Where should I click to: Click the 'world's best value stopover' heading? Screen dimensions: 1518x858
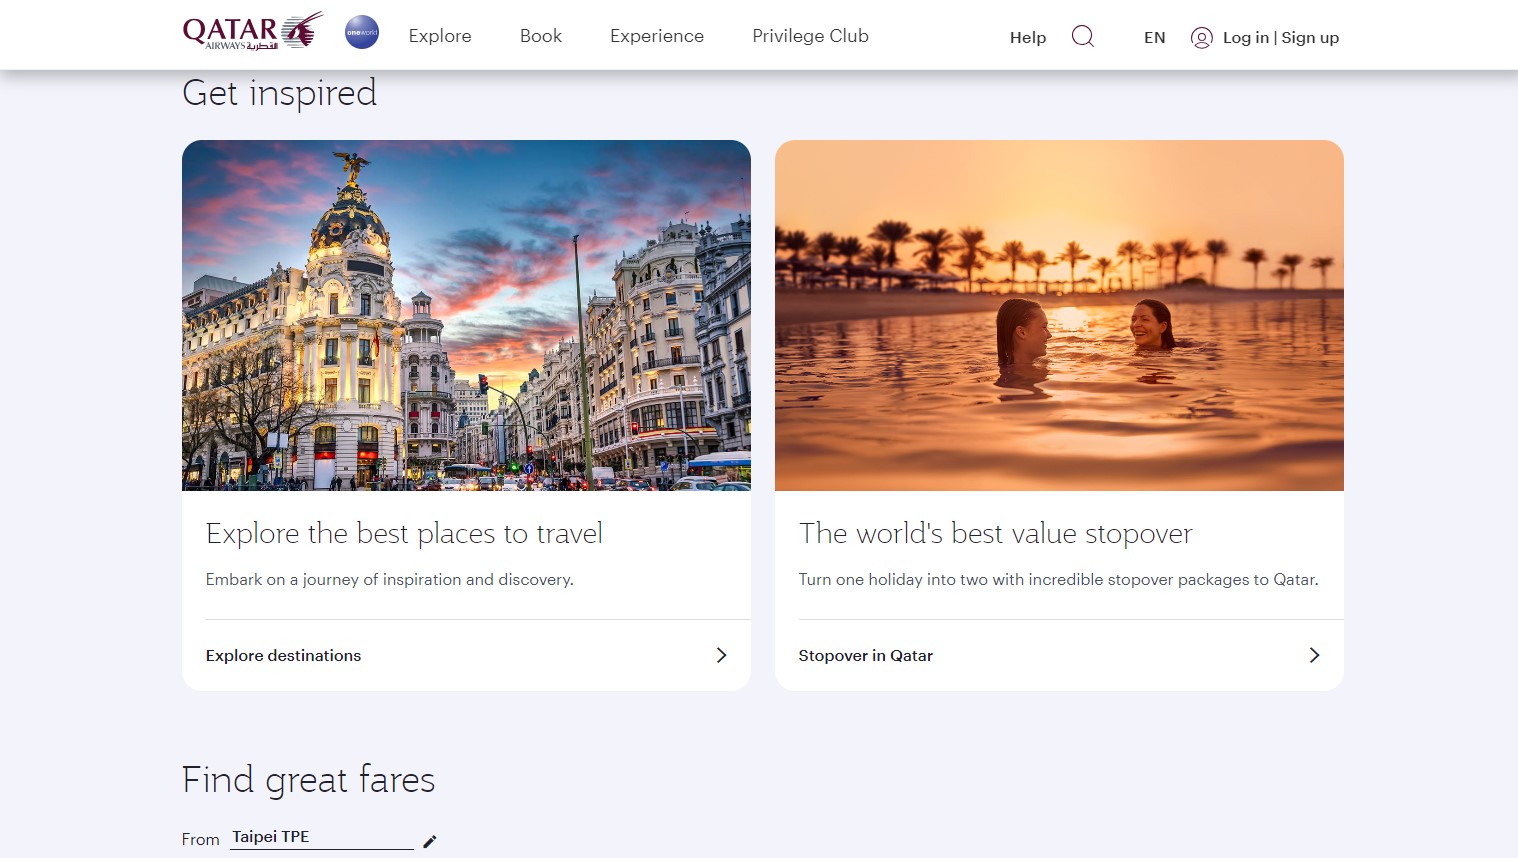[995, 534]
